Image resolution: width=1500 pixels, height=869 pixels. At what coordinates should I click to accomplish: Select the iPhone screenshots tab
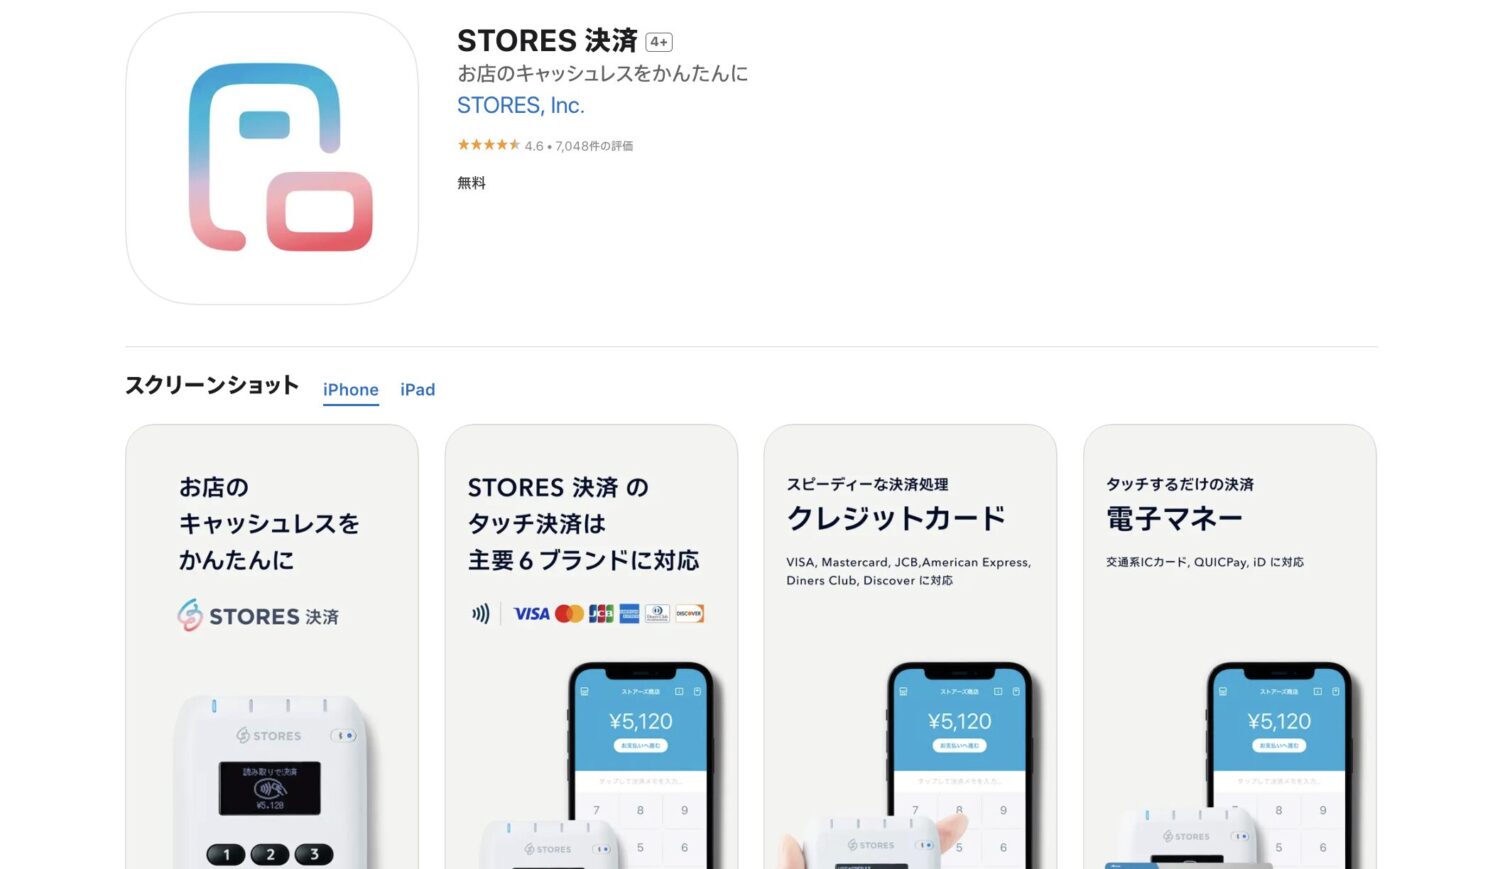[351, 389]
